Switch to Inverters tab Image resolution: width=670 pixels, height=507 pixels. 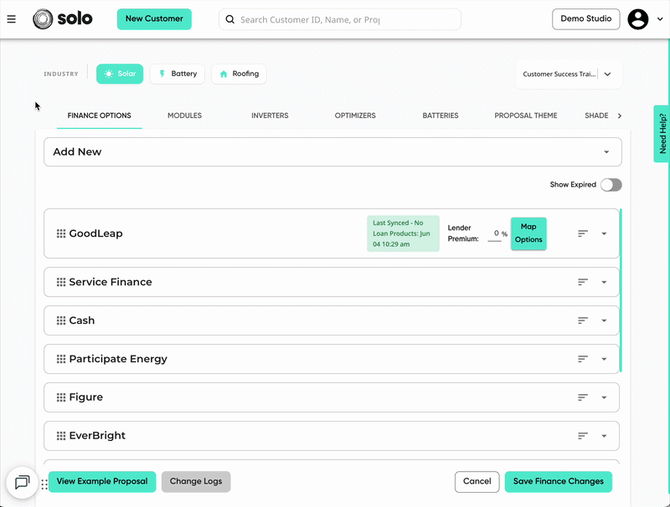(x=270, y=116)
